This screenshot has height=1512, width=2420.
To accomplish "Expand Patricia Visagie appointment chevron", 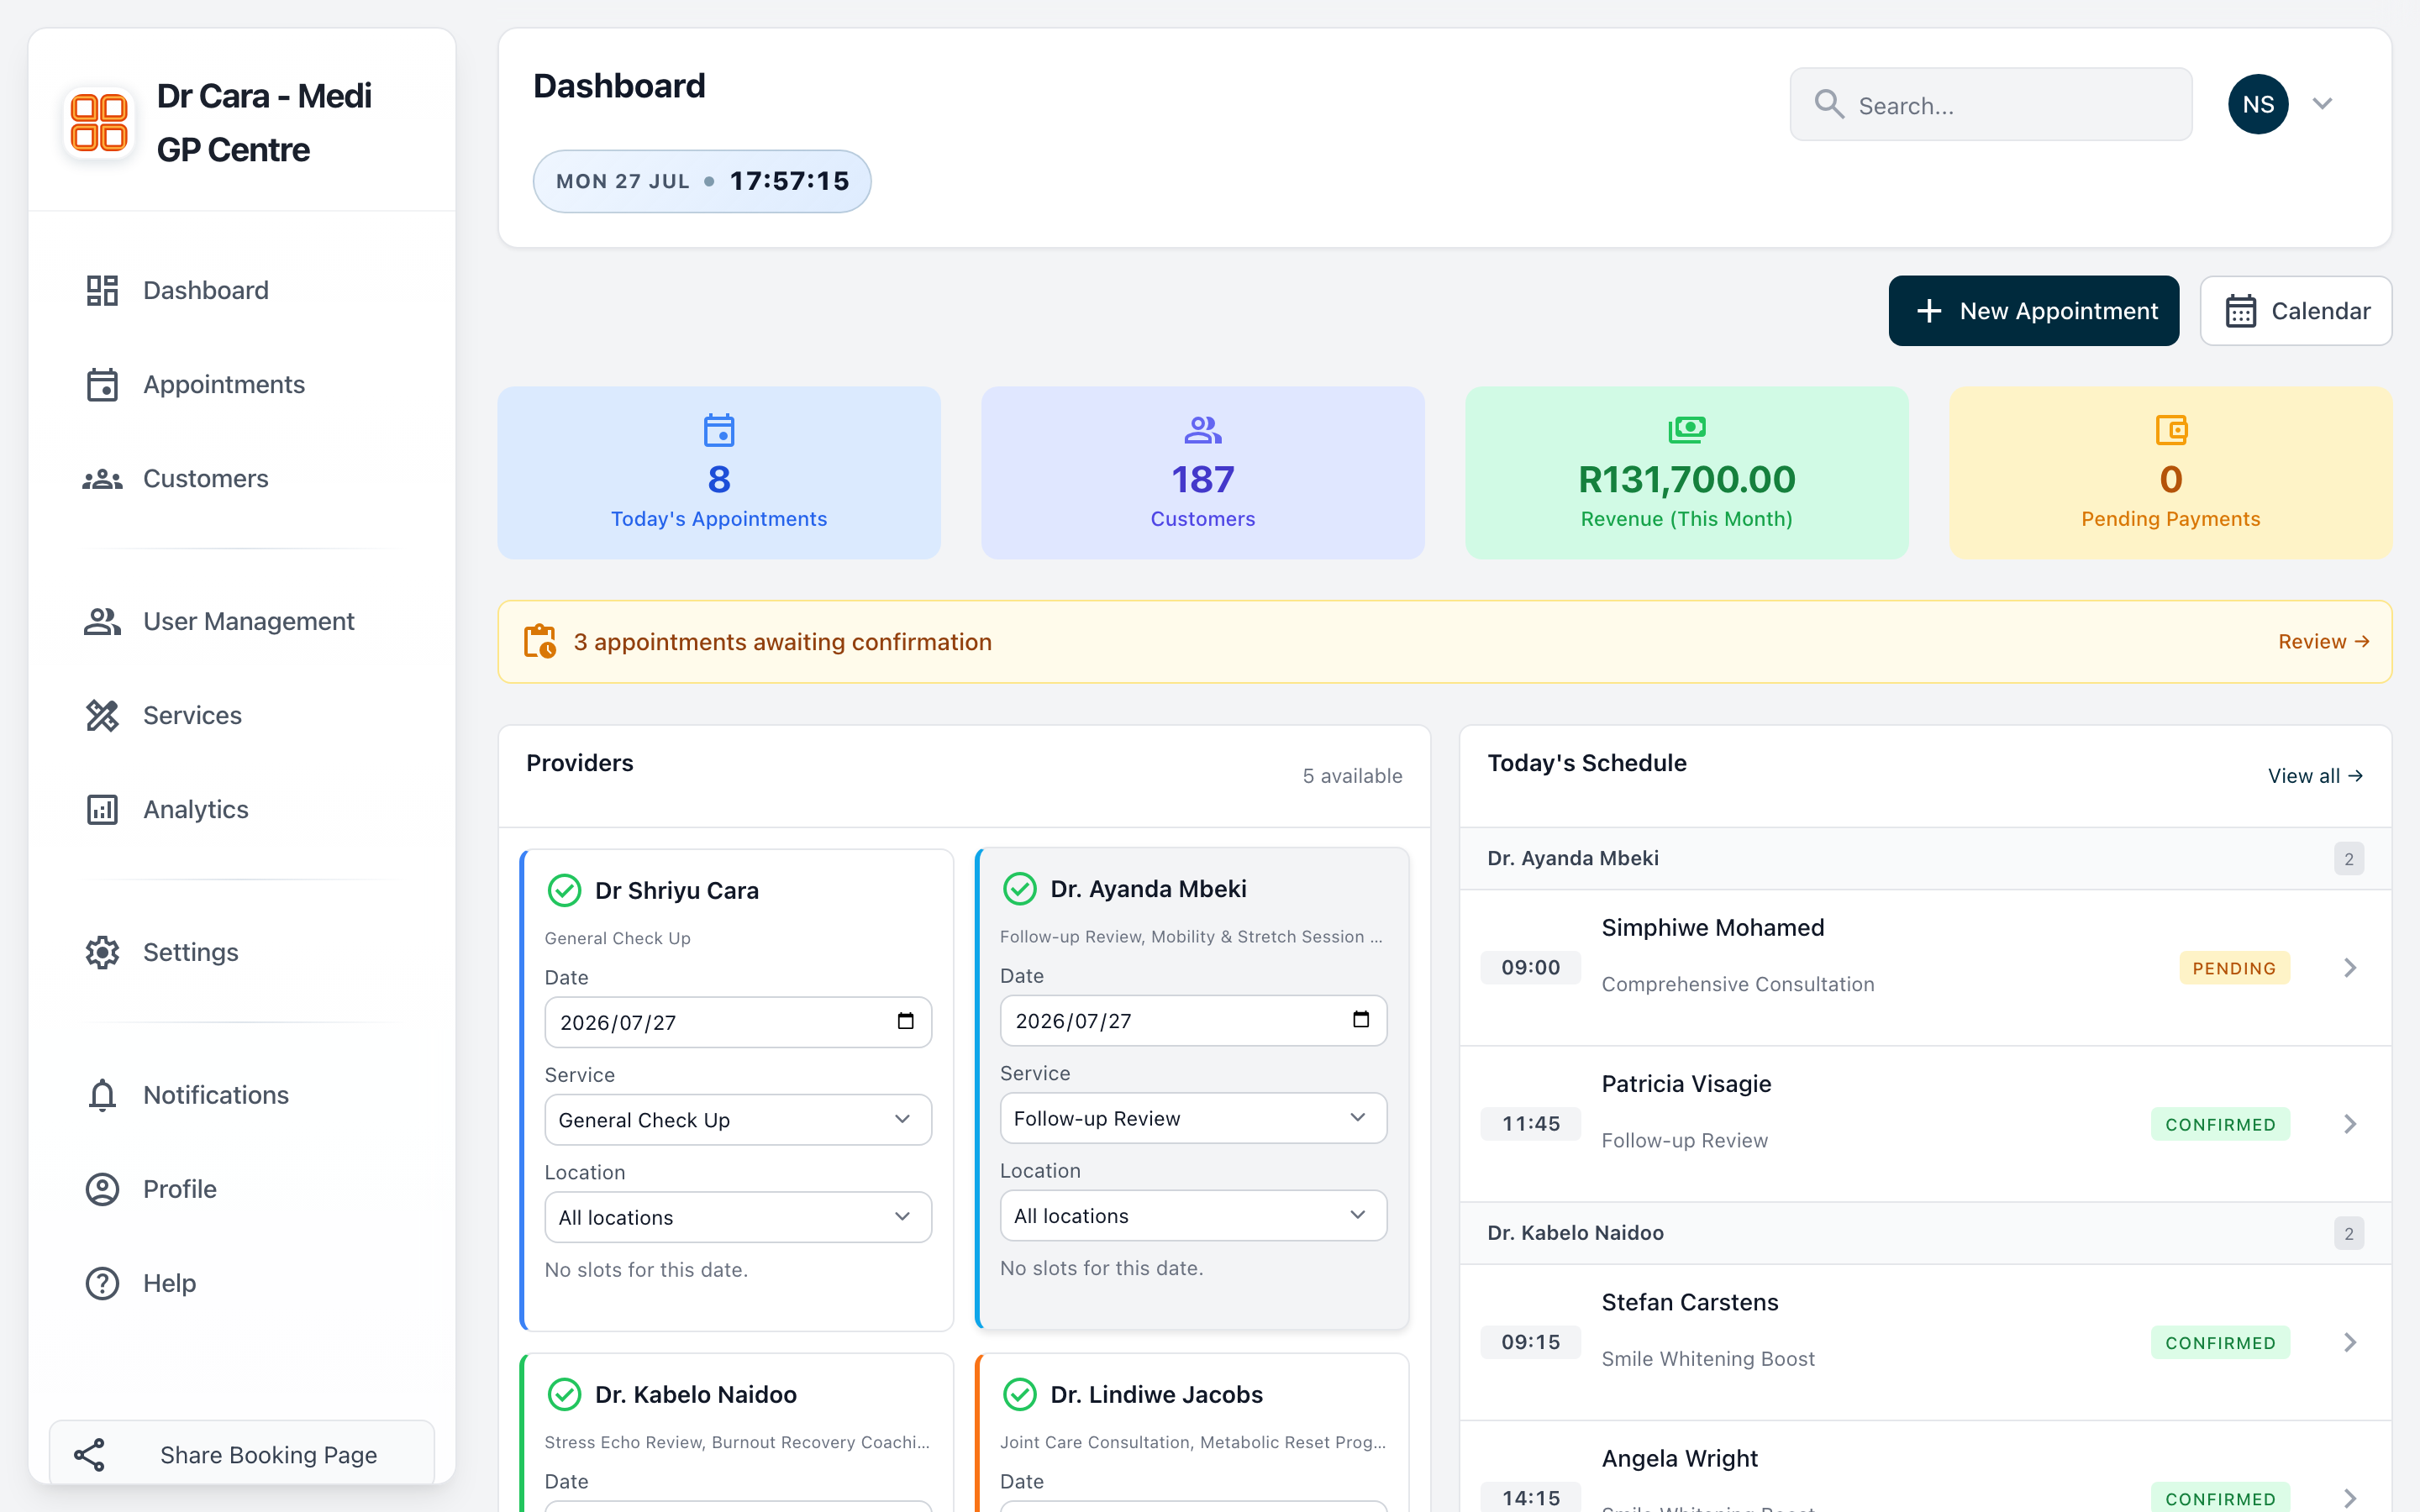I will click(x=2350, y=1124).
